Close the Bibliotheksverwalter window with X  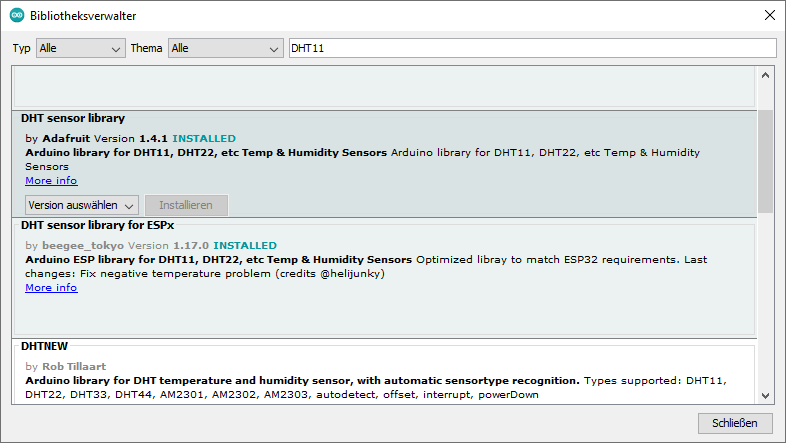click(768, 16)
